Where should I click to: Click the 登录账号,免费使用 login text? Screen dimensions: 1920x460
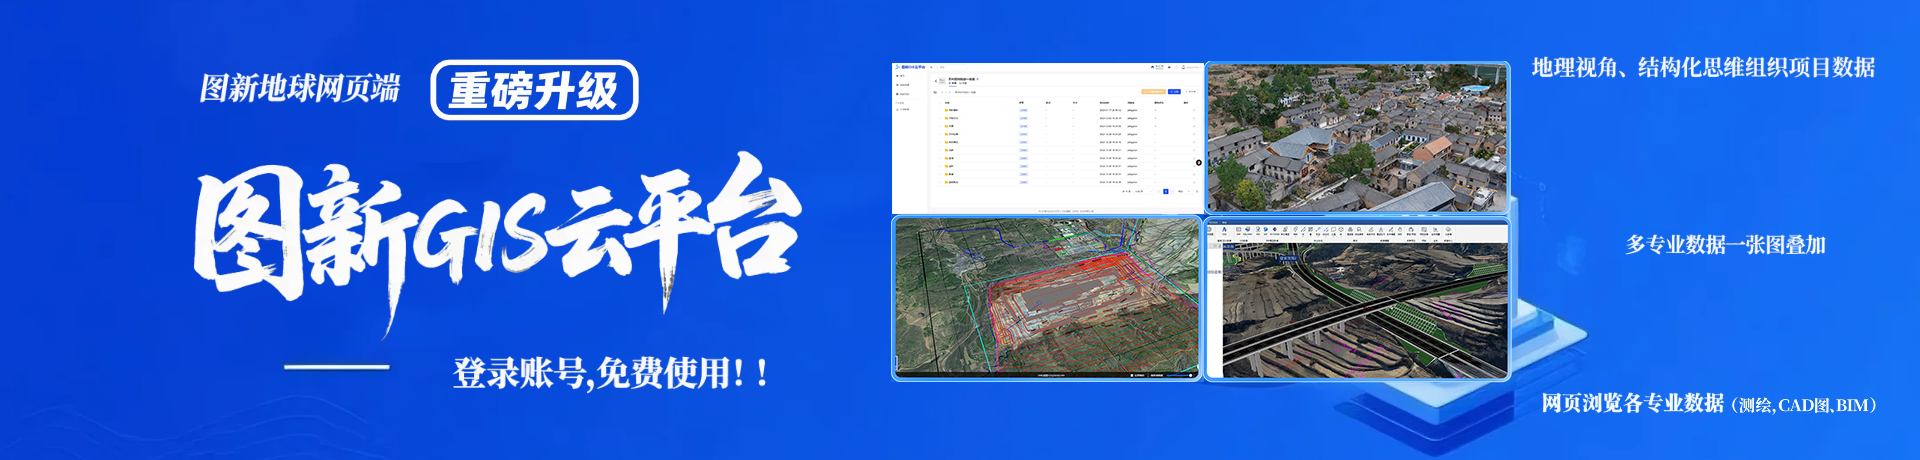pyautogui.click(x=611, y=373)
